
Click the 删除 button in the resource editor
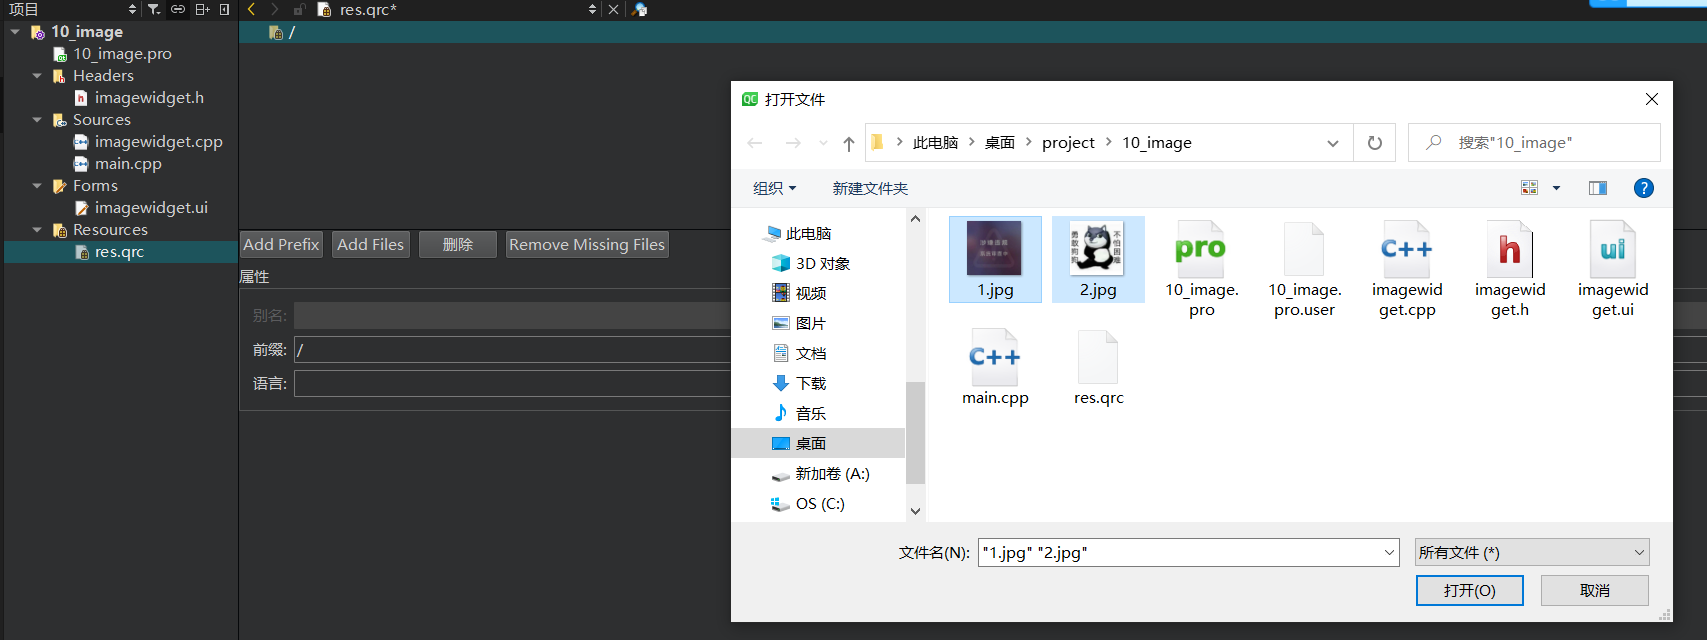coord(457,244)
